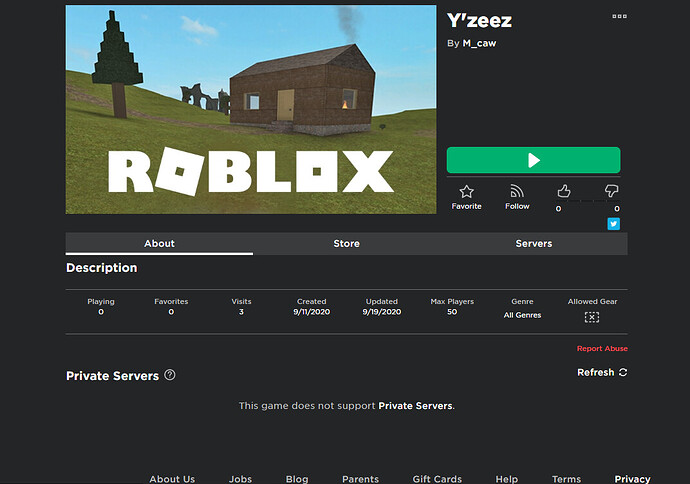Share the game via the Twitter icon
Image resolution: width=690 pixels, height=484 pixels.
(x=613, y=224)
